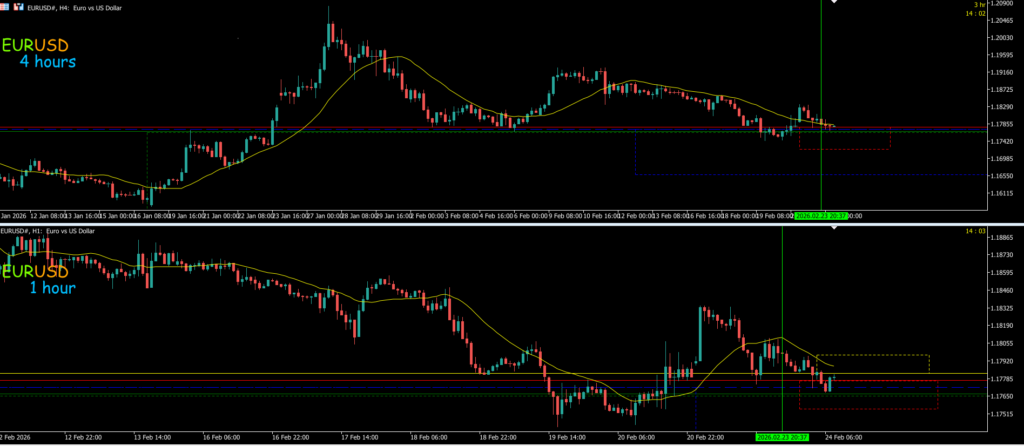This screenshot has height=446, width=1024.
Task: Click the '20 Feb 22:00' time label
Action: pos(705,437)
